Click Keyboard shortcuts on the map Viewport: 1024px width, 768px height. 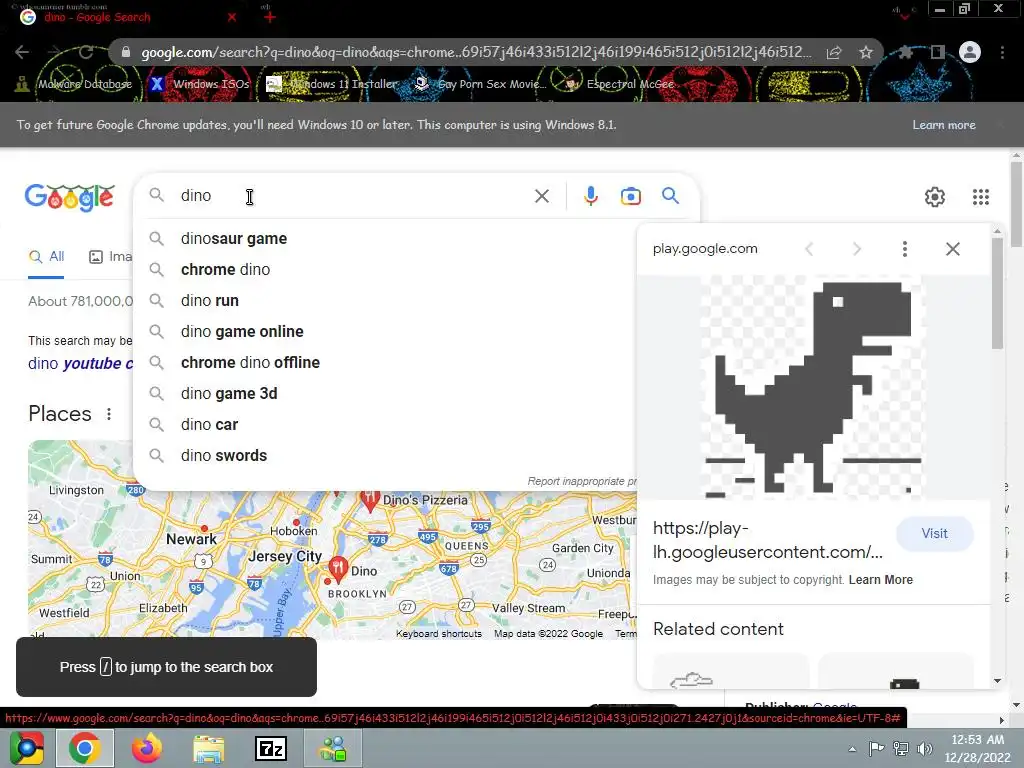(438, 633)
